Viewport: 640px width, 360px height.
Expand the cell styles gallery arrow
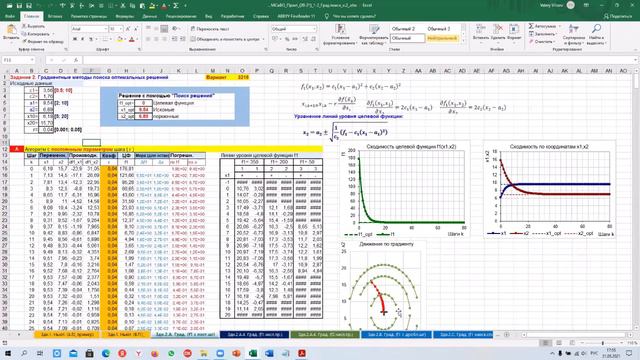[x=463, y=41]
